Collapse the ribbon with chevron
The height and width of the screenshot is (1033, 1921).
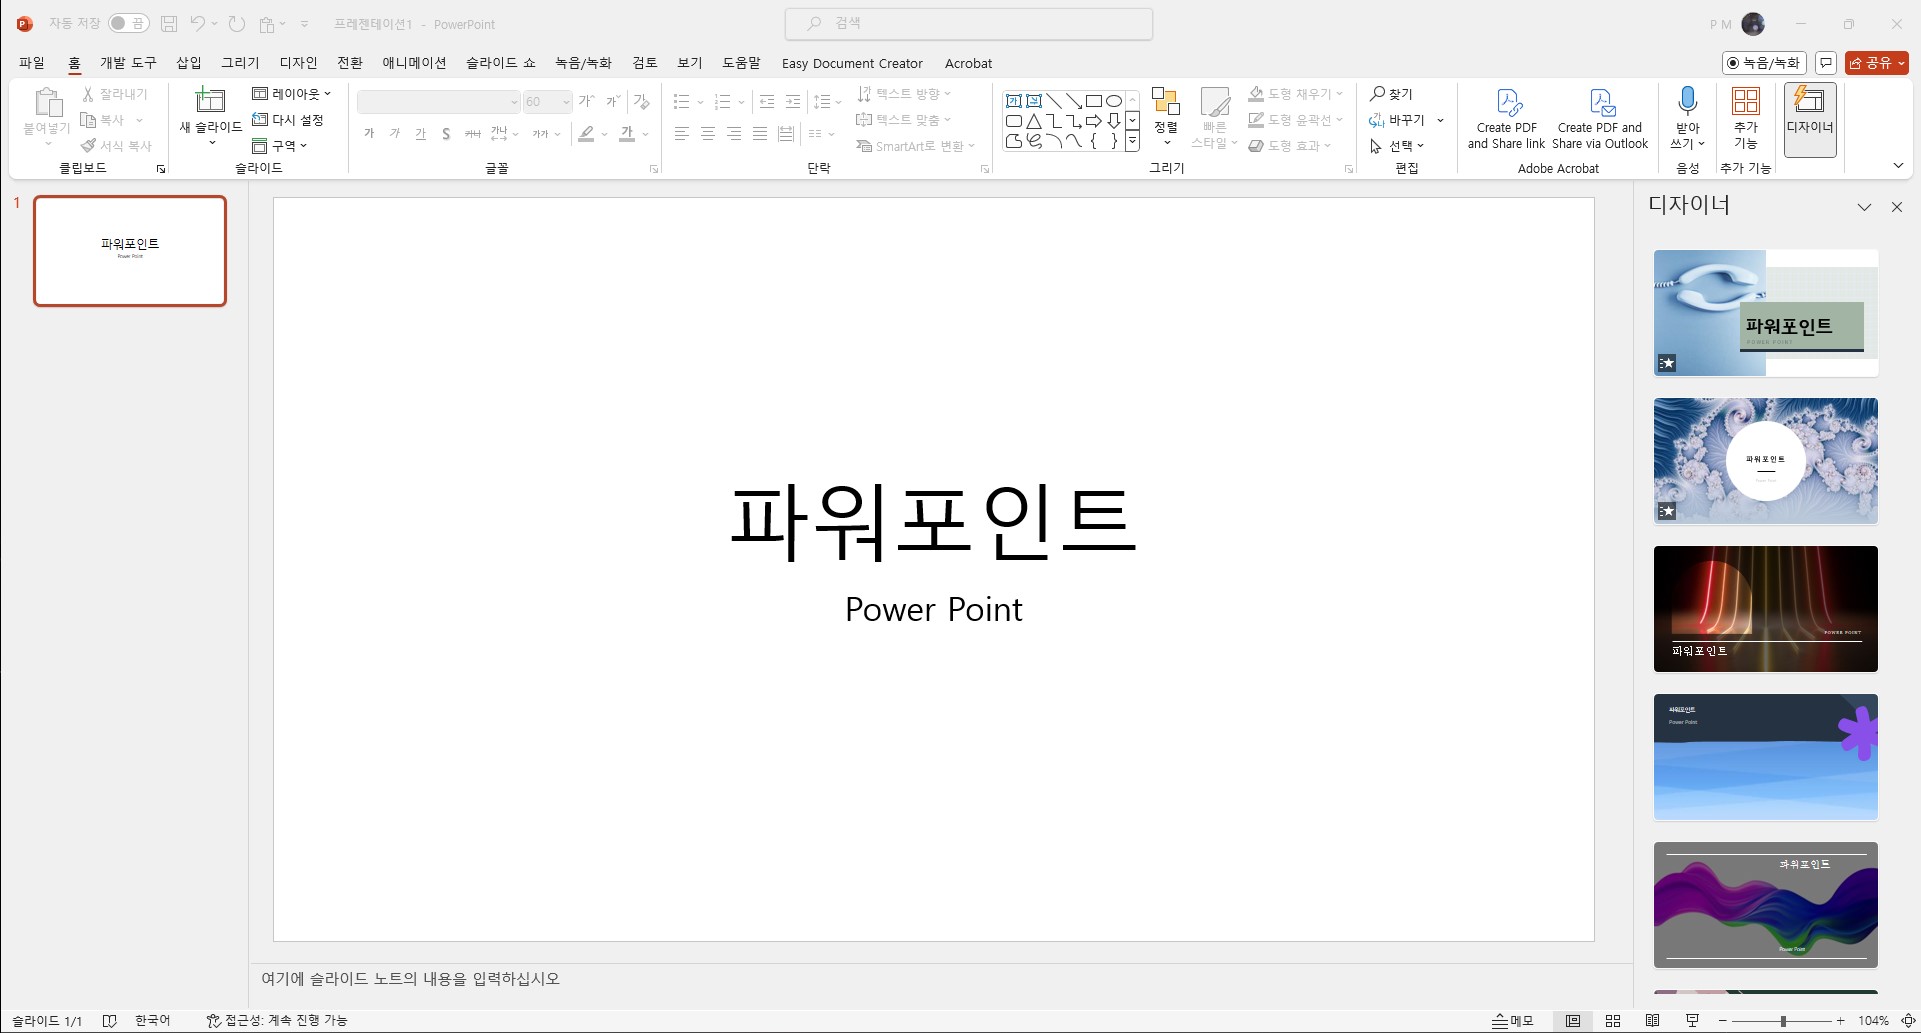pyautogui.click(x=1898, y=166)
